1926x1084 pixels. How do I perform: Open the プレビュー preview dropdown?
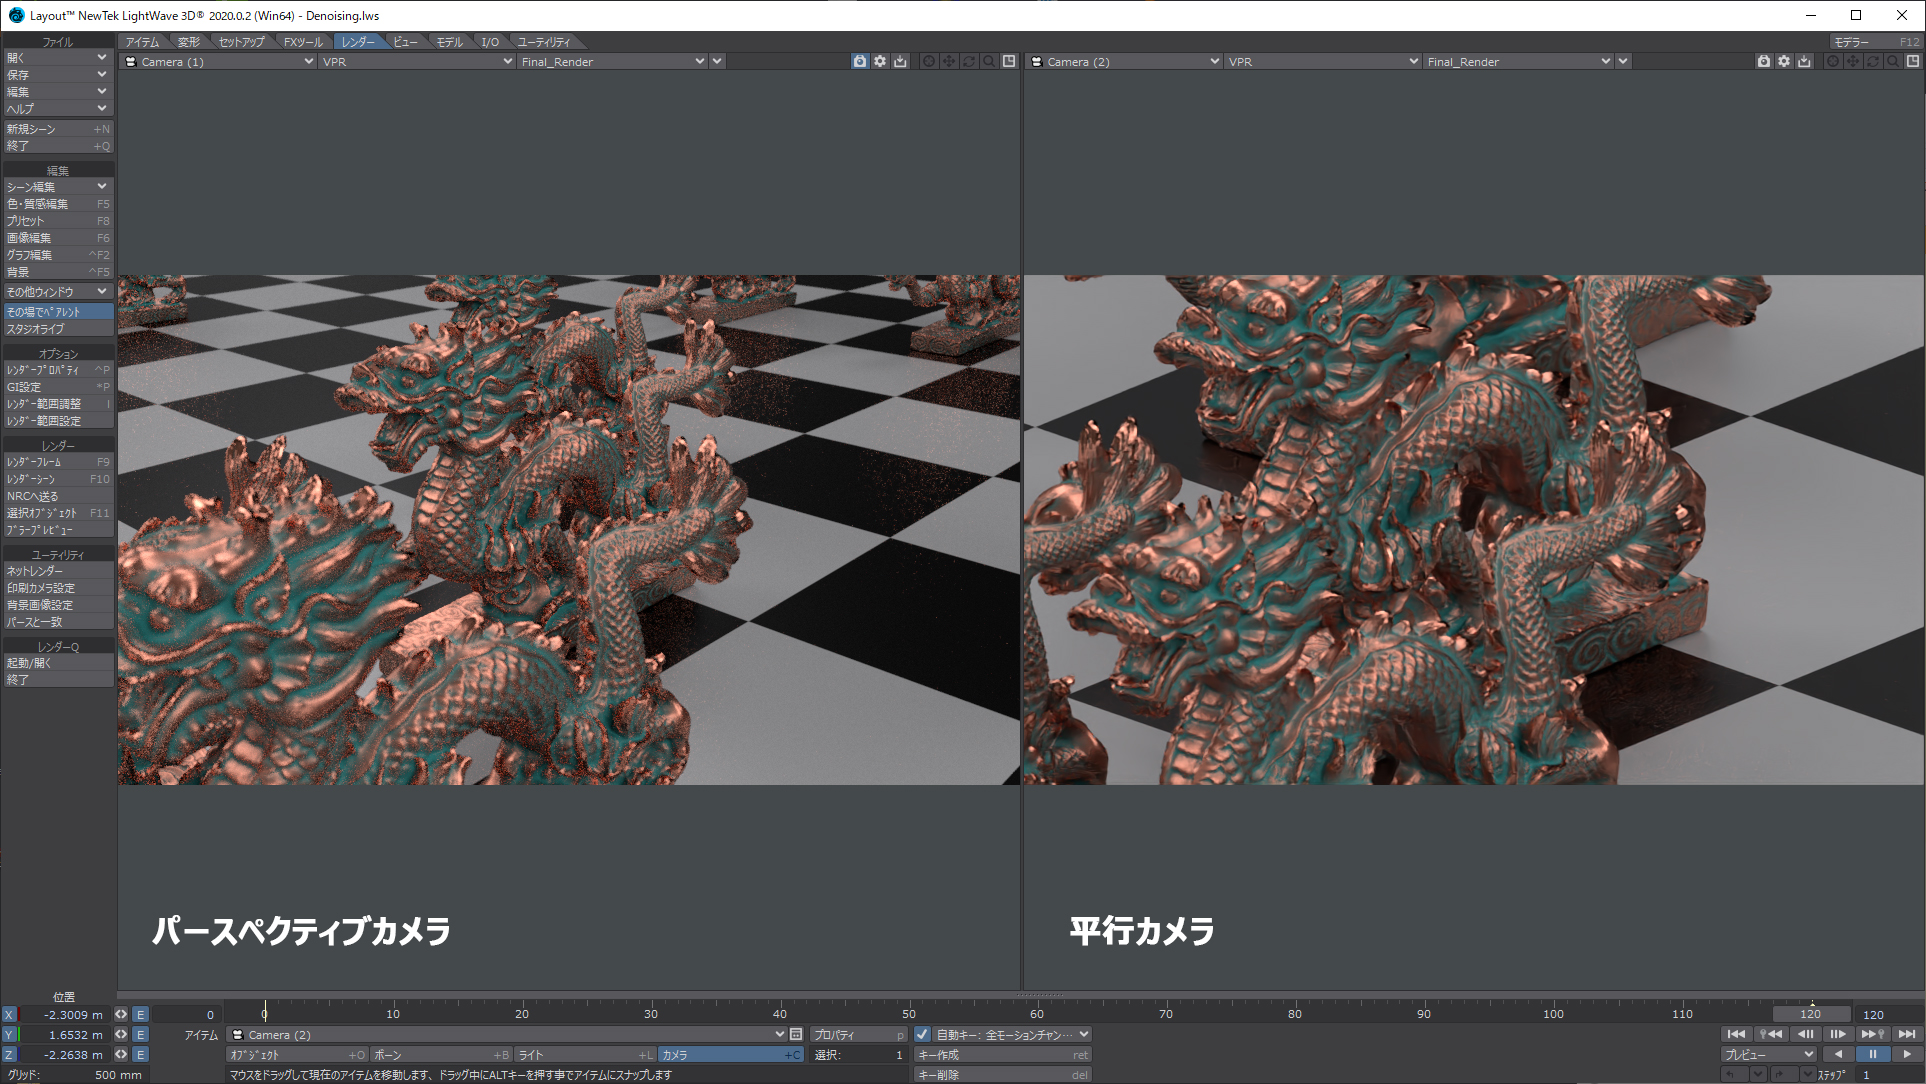[x=1769, y=1054]
